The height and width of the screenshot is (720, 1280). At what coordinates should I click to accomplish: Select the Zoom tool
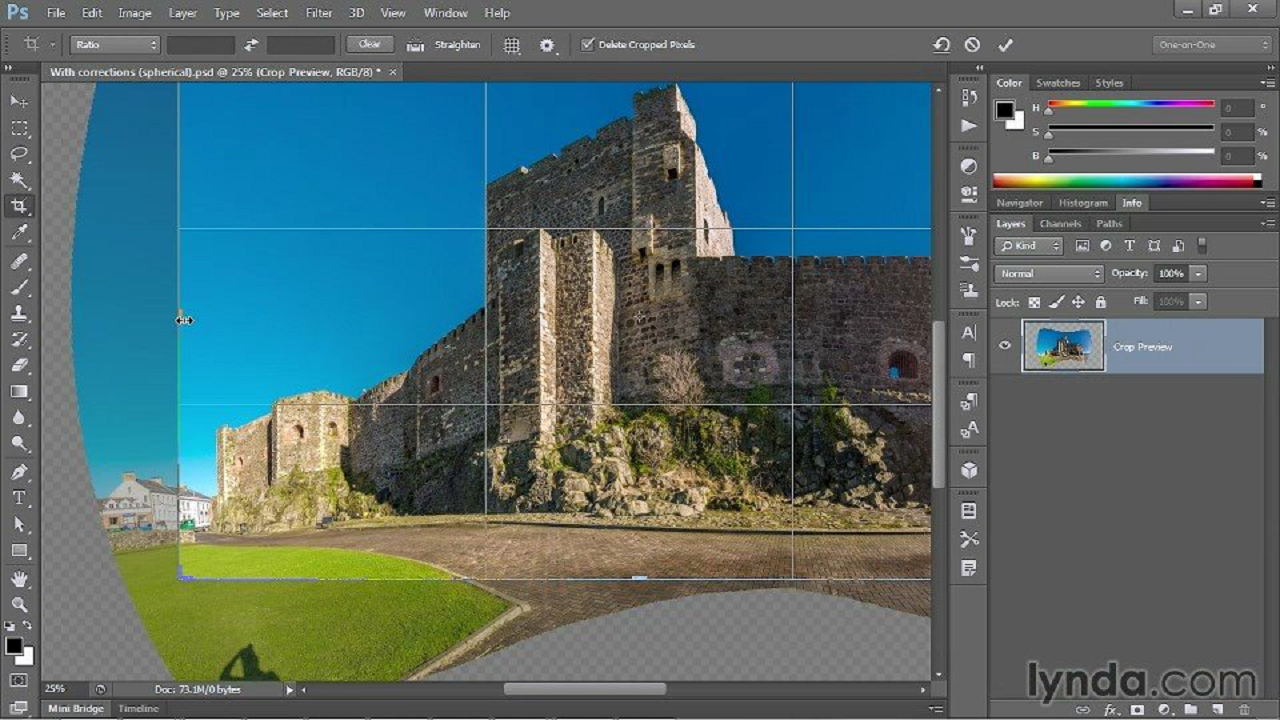coord(19,604)
